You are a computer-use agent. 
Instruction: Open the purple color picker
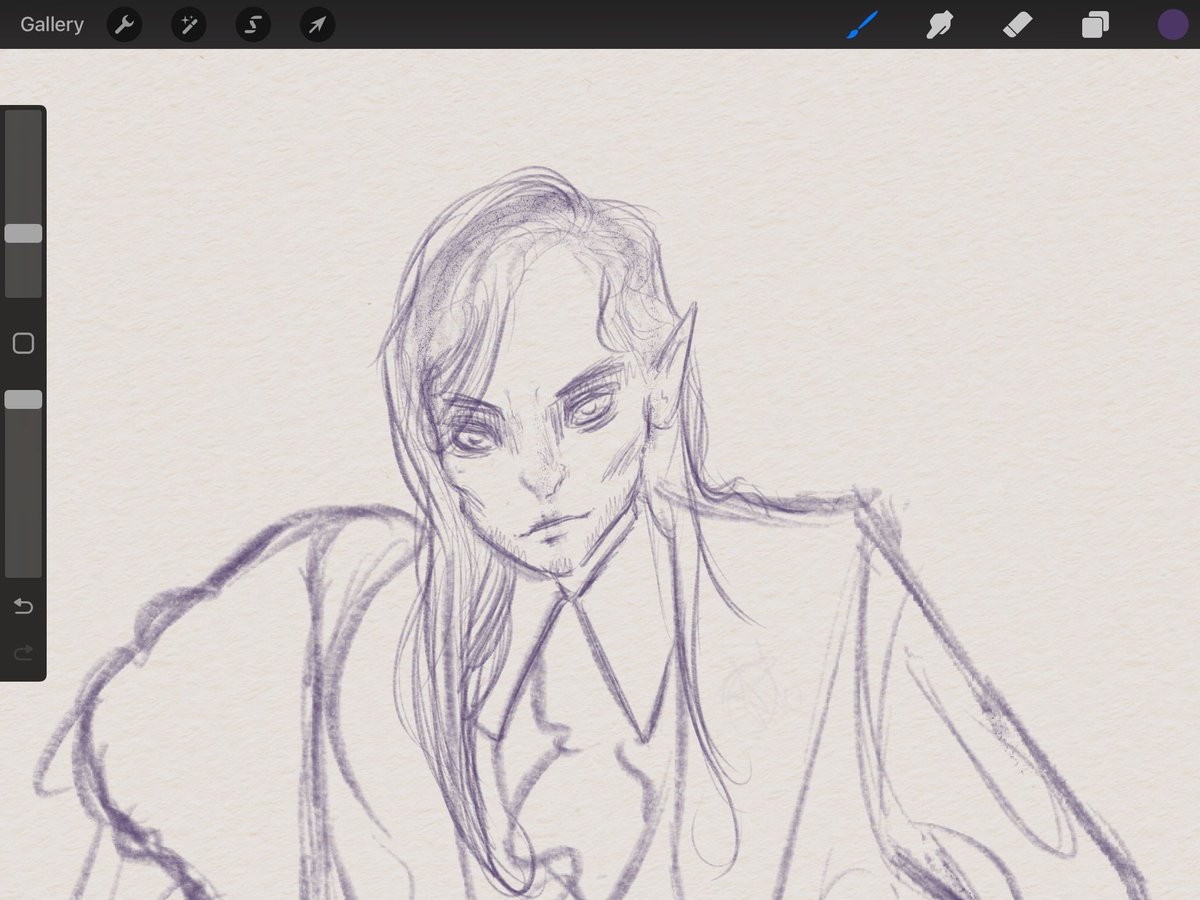[1173, 25]
